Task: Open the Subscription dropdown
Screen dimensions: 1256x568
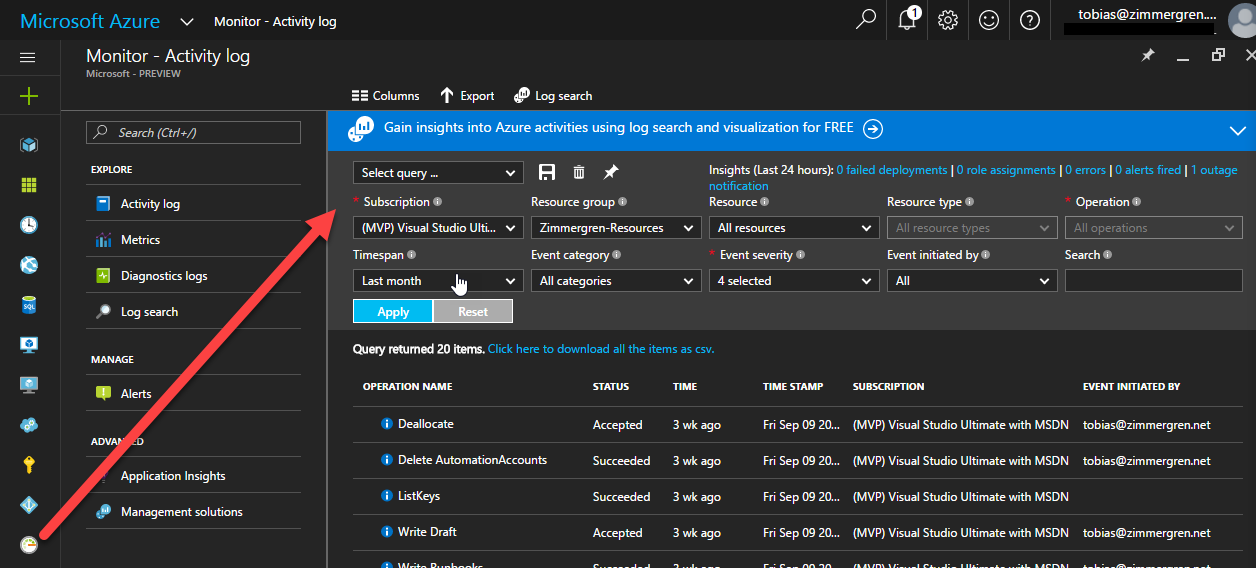Action: pos(438,228)
